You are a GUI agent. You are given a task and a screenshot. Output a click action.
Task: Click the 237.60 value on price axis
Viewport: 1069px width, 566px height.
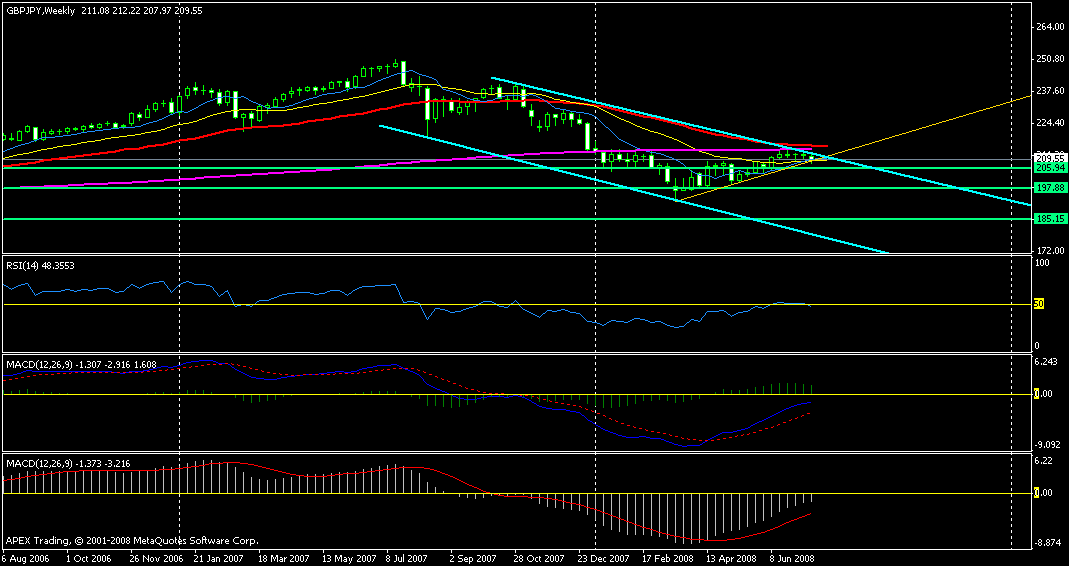point(1048,91)
